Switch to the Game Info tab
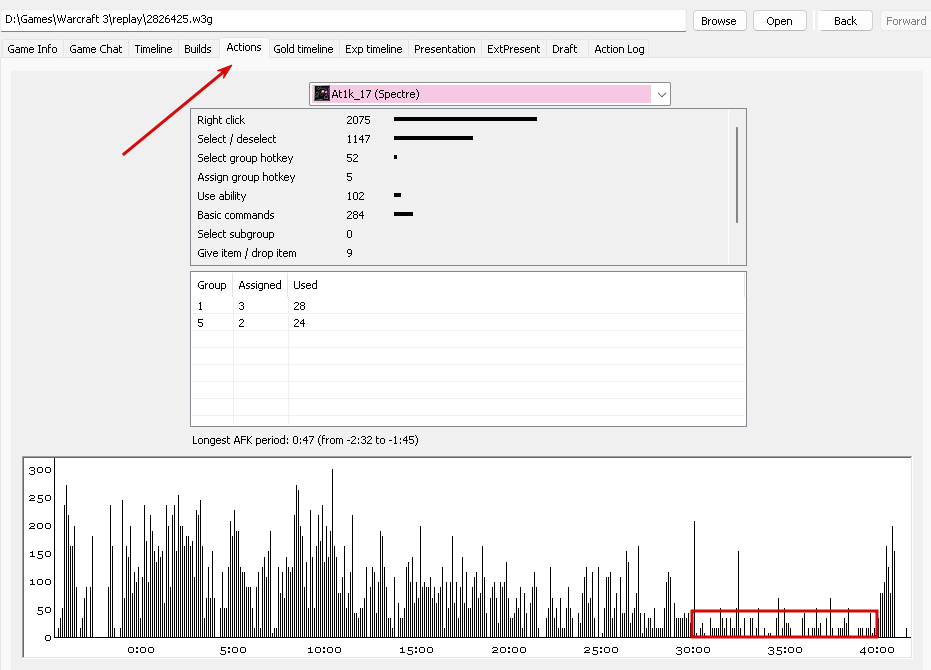Image resolution: width=931 pixels, height=670 pixels. pyautogui.click(x=32, y=49)
